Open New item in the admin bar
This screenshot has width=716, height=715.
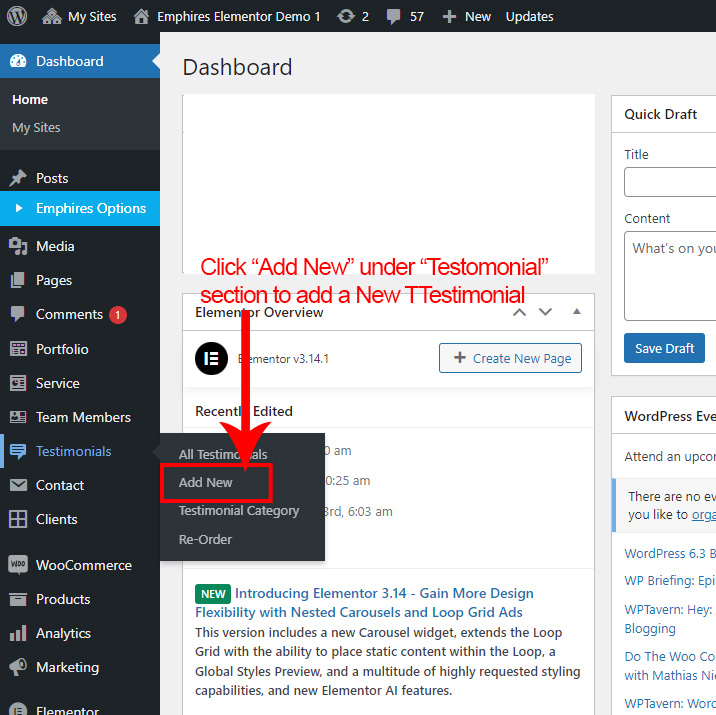tap(467, 16)
